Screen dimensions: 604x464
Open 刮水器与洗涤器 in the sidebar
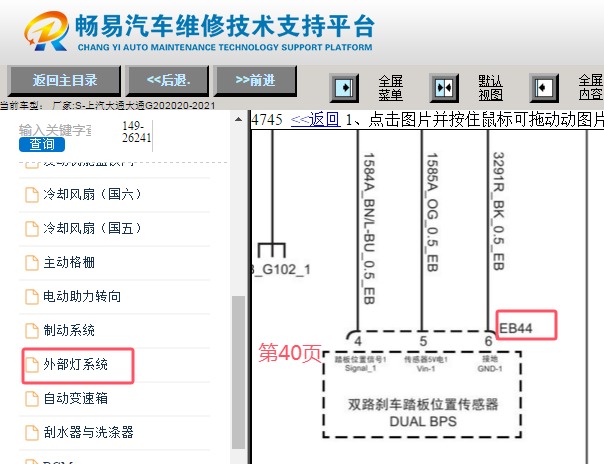tap(88, 432)
